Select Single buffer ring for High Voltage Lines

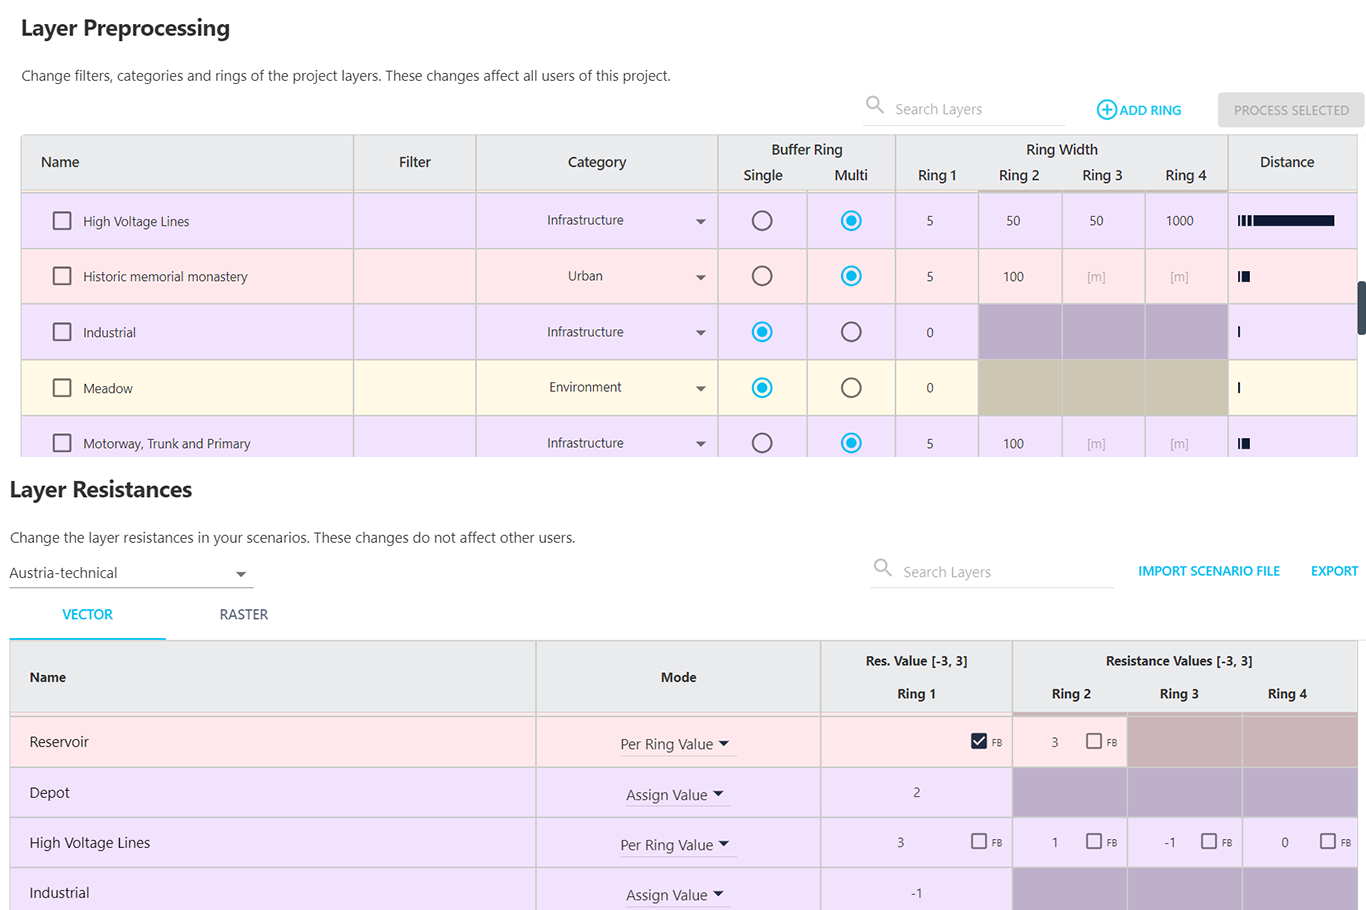coord(762,220)
